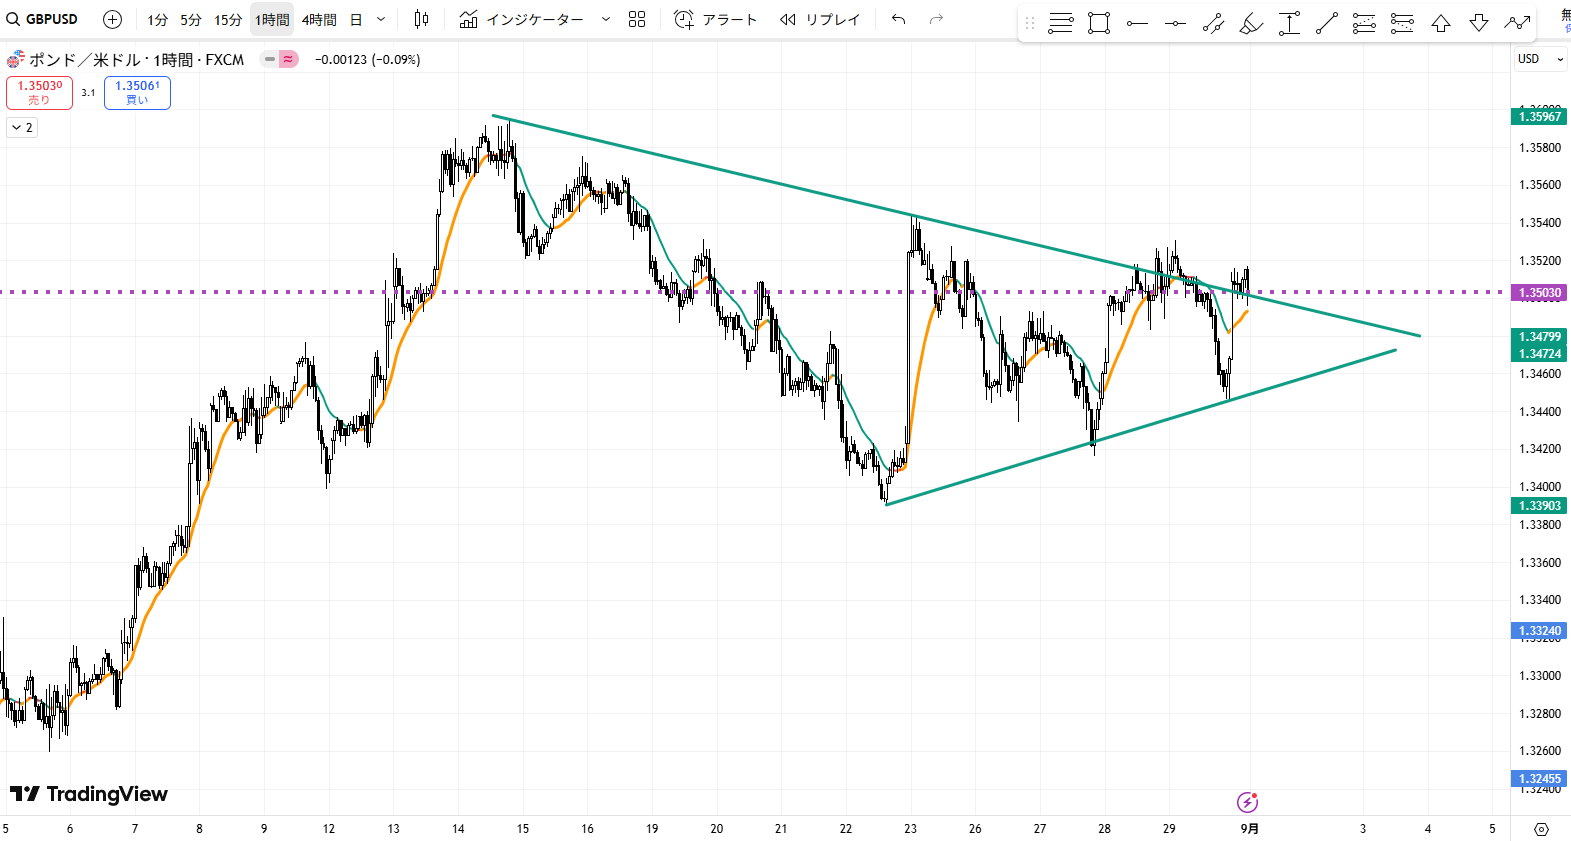Click the 1.34000 price scale label

pos(1540,487)
